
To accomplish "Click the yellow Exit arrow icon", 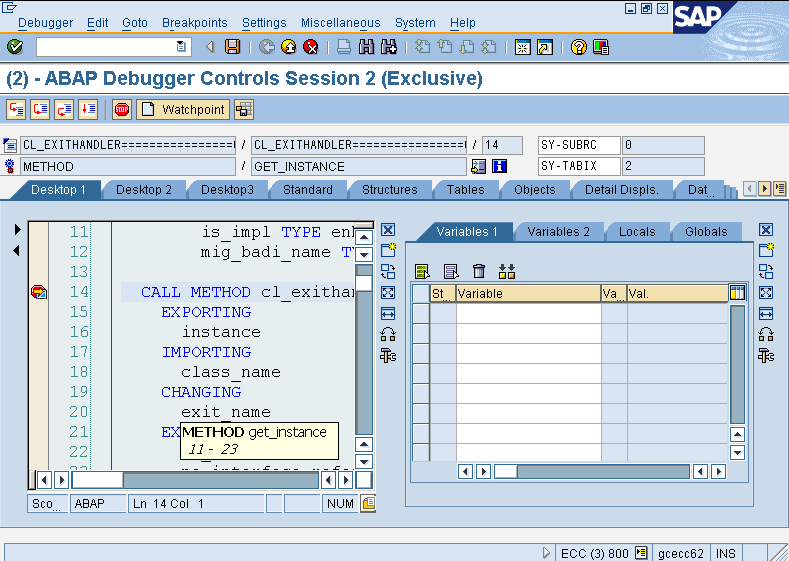I will tap(289, 47).
